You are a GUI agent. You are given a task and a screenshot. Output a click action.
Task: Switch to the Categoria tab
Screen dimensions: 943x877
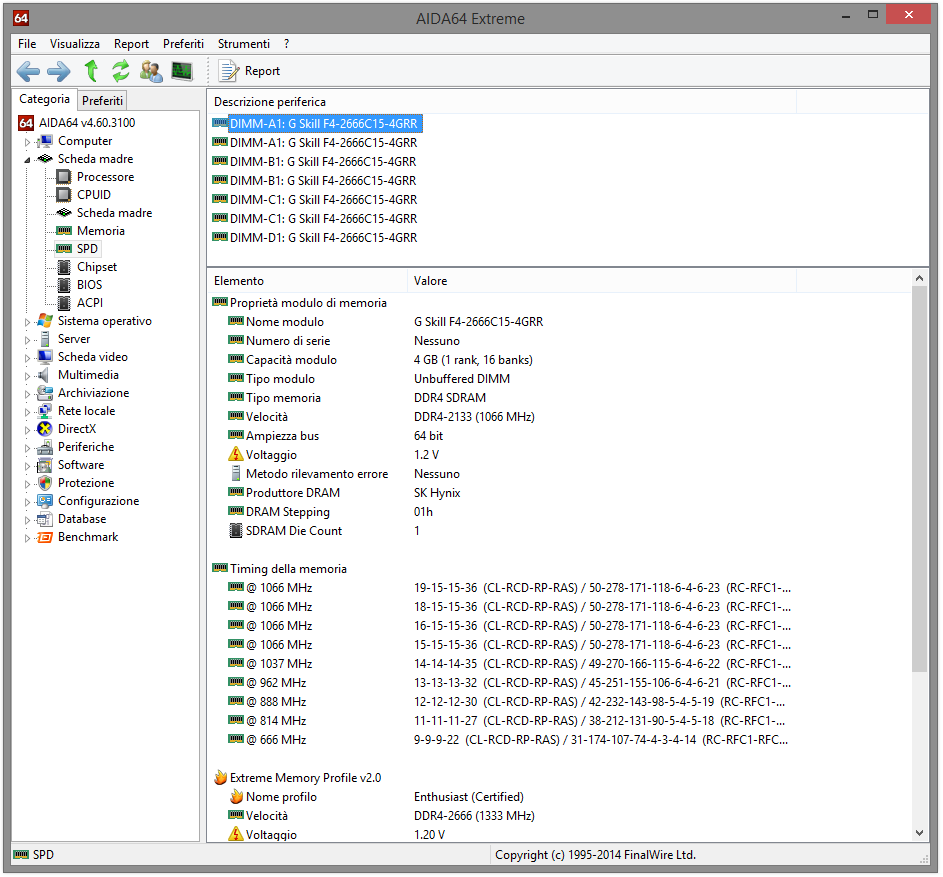pyautogui.click(x=45, y=99)
